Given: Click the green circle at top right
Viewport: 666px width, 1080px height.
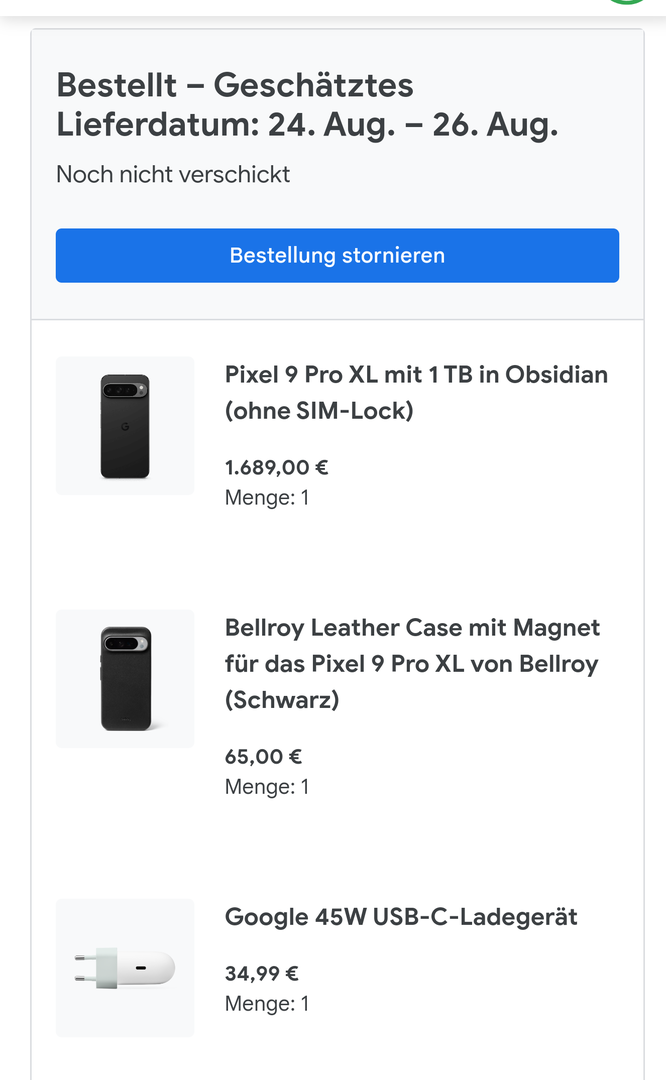Looking at the screenshot, I should (627, 3).
